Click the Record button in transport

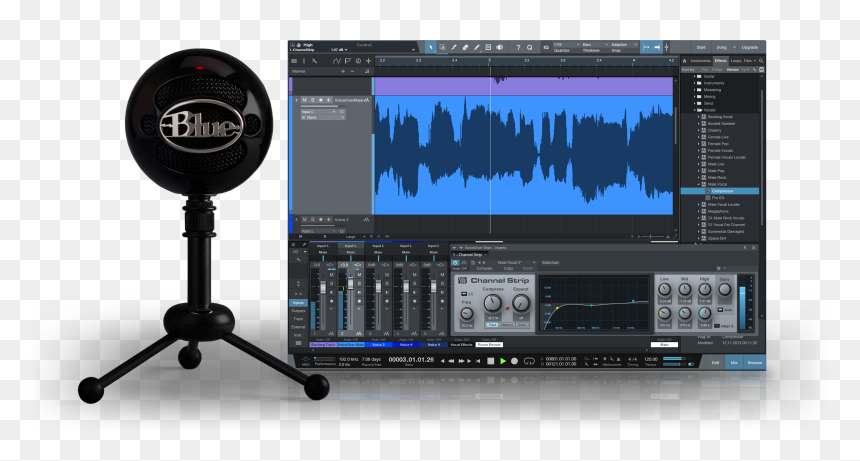[x=514, y=361]
